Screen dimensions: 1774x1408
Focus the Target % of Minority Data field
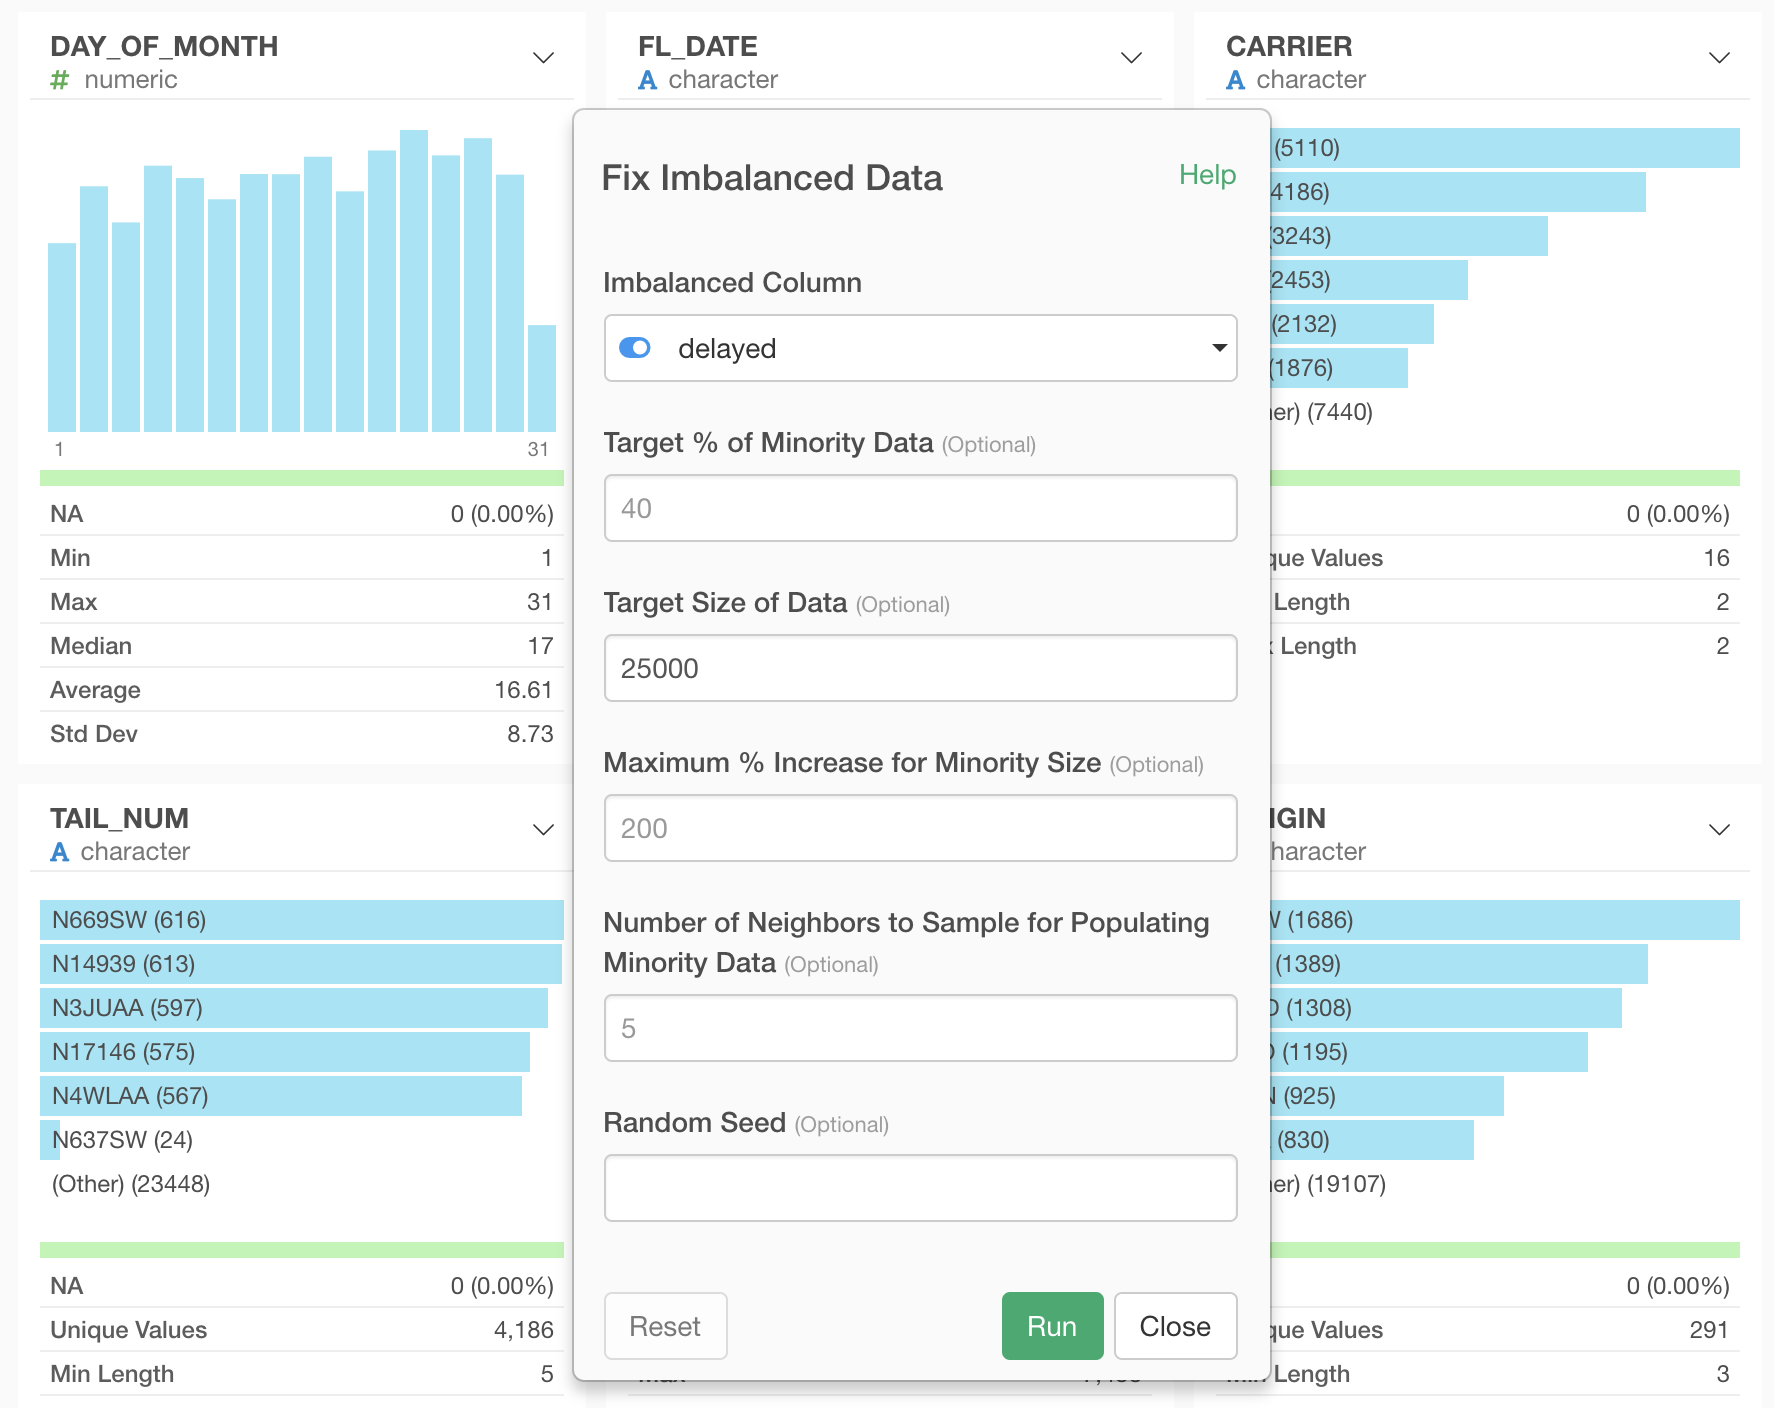(920, 508)
